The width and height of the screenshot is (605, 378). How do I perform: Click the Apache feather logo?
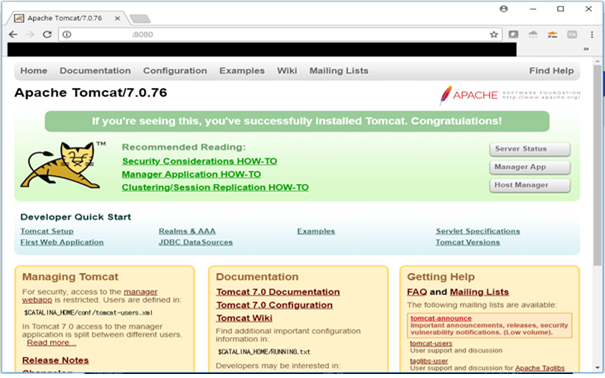tap(509, 94)
